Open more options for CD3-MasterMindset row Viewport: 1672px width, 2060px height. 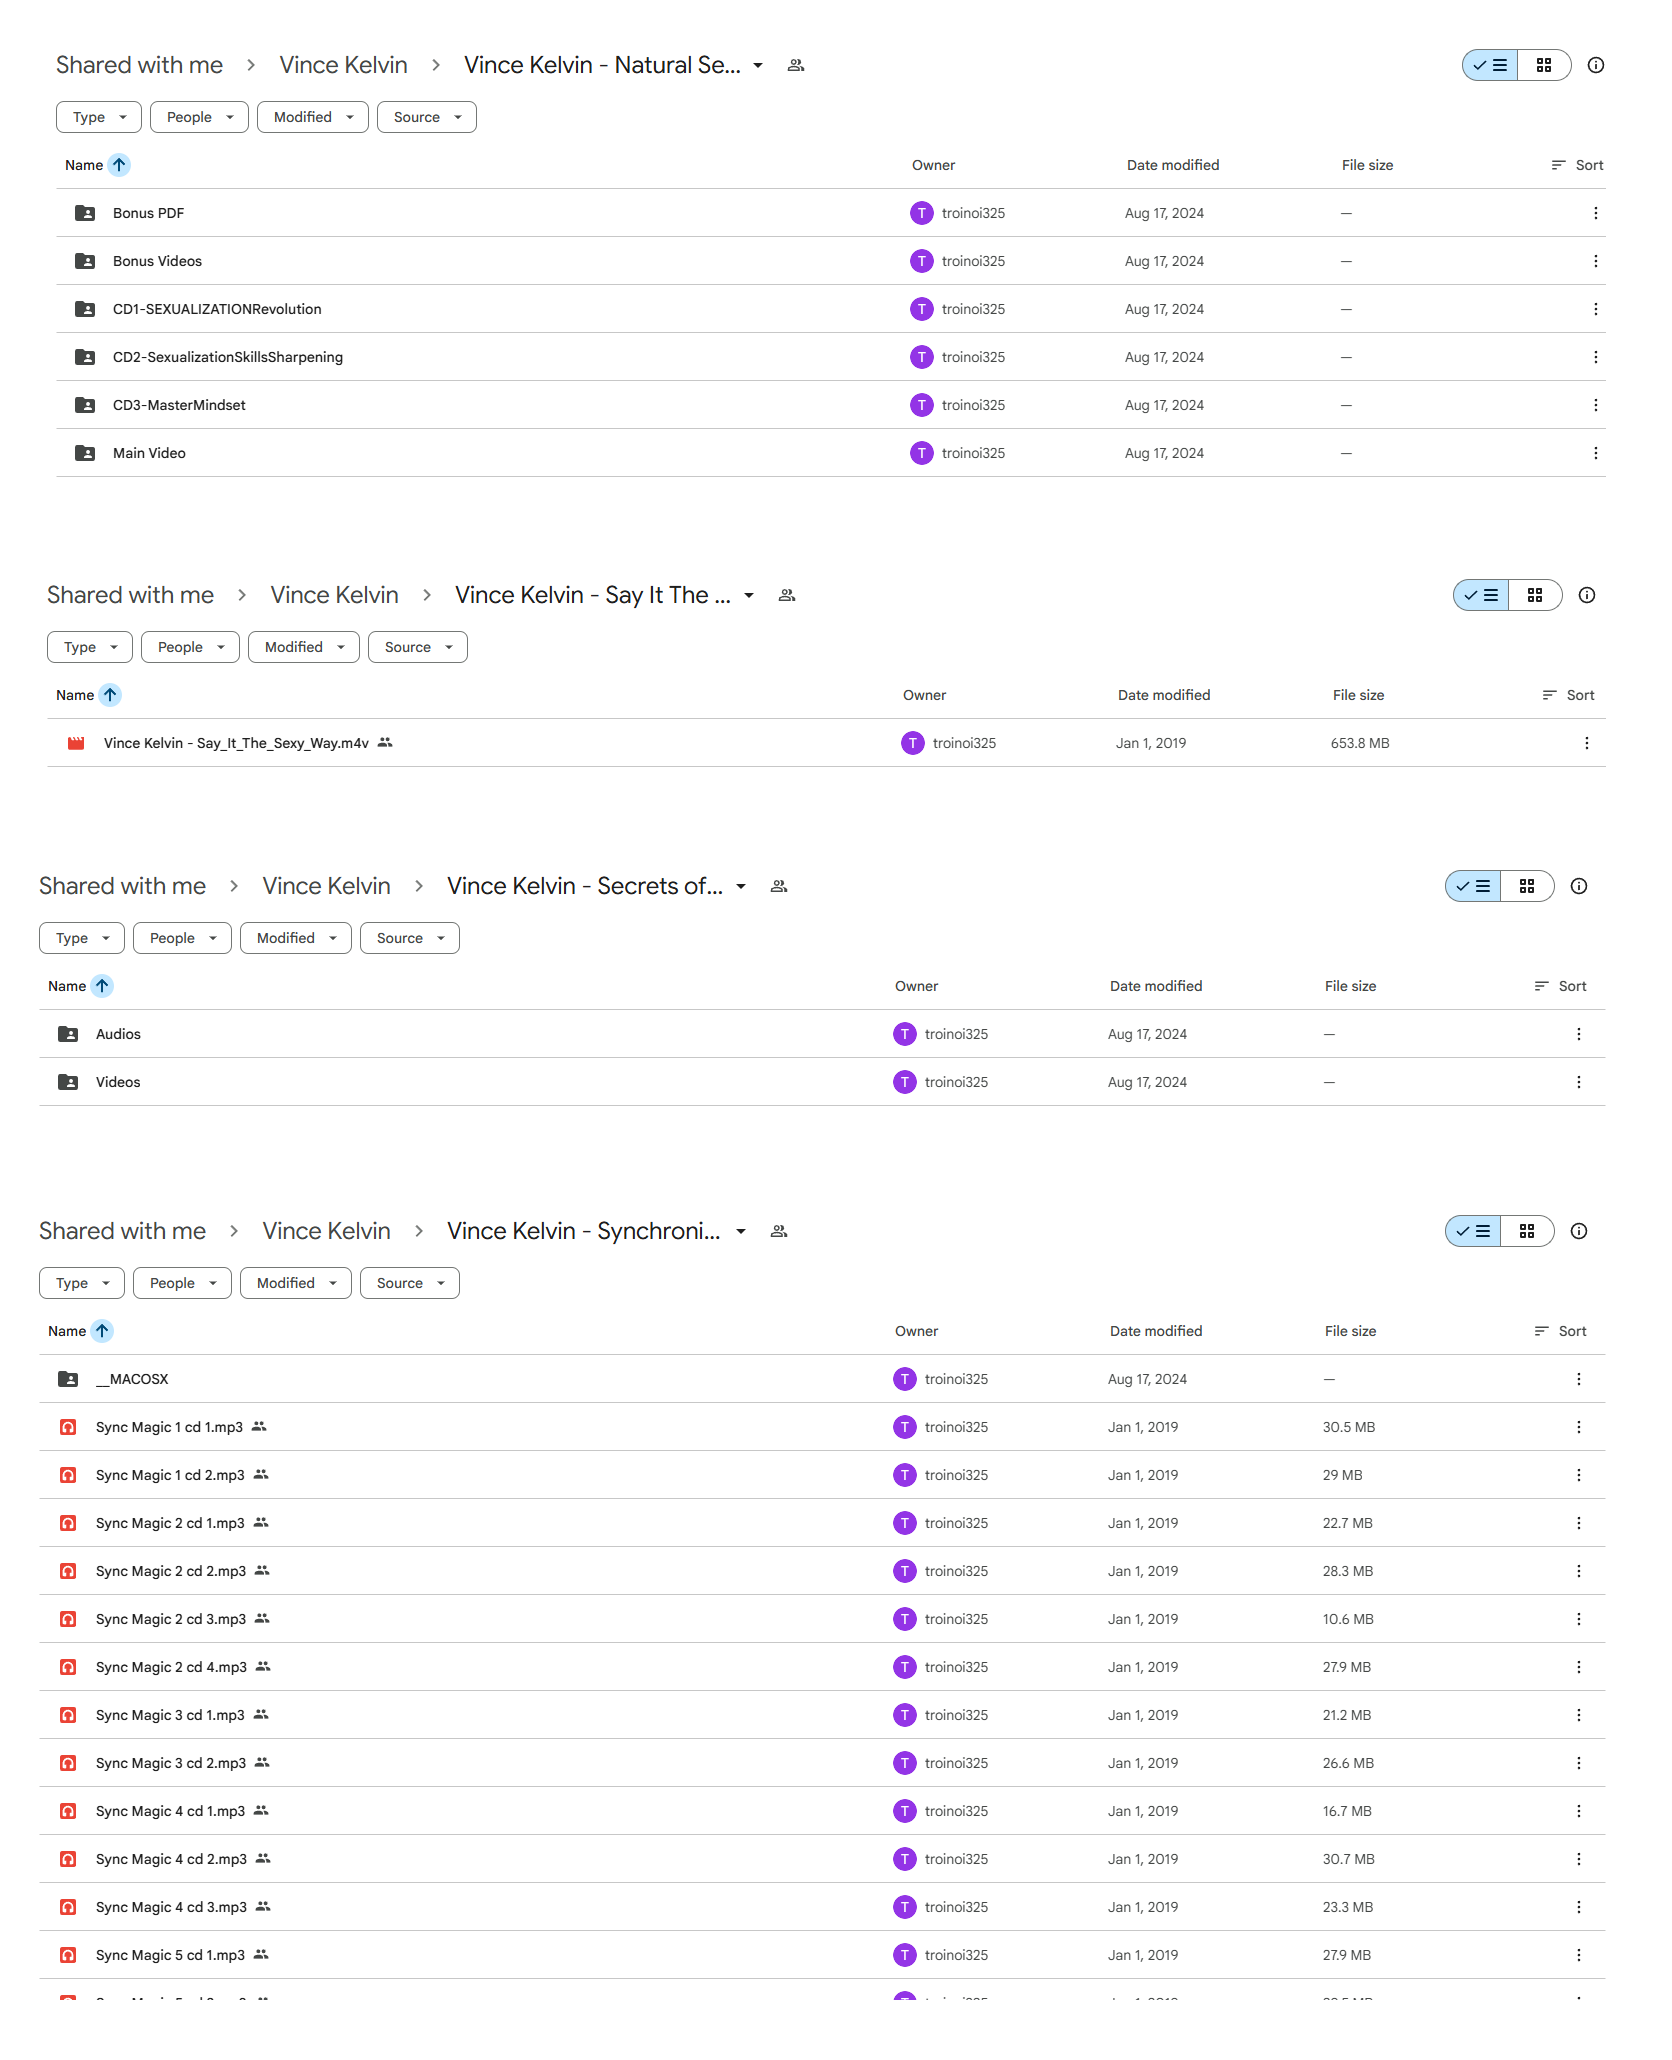tap(1595, 405)
